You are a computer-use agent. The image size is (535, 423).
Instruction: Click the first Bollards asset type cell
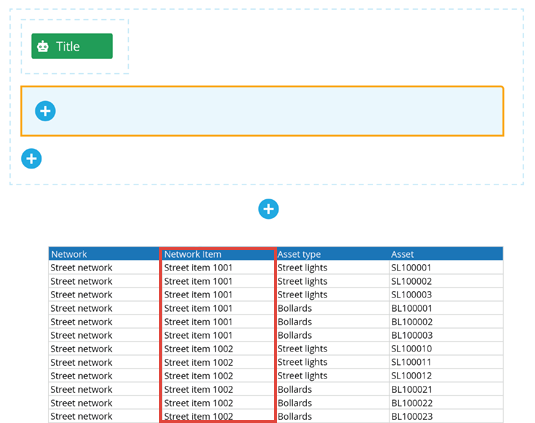pos(332,308)
